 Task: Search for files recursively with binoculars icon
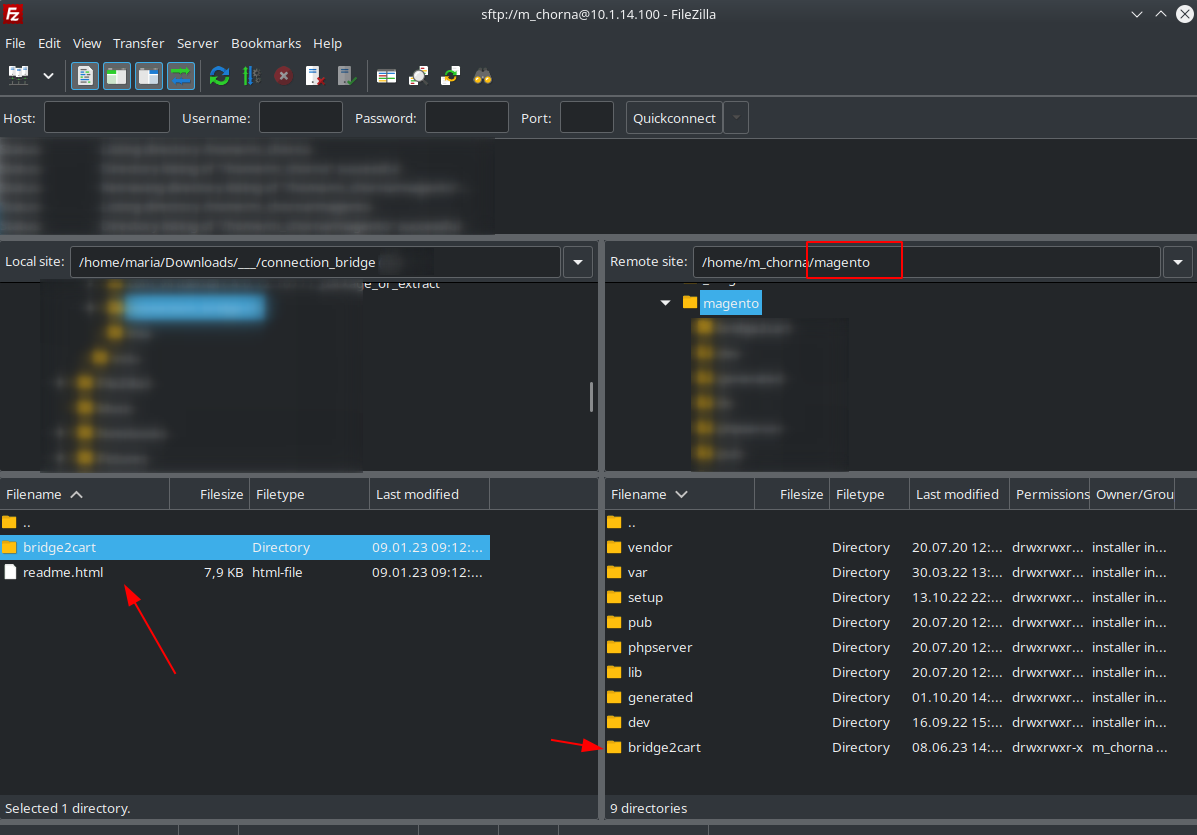(482, 76)
